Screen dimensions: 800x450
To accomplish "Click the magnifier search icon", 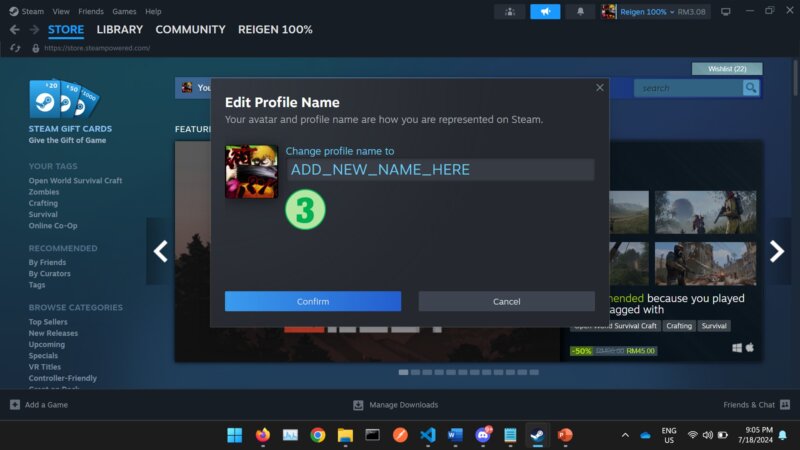I will click(751, 88).
